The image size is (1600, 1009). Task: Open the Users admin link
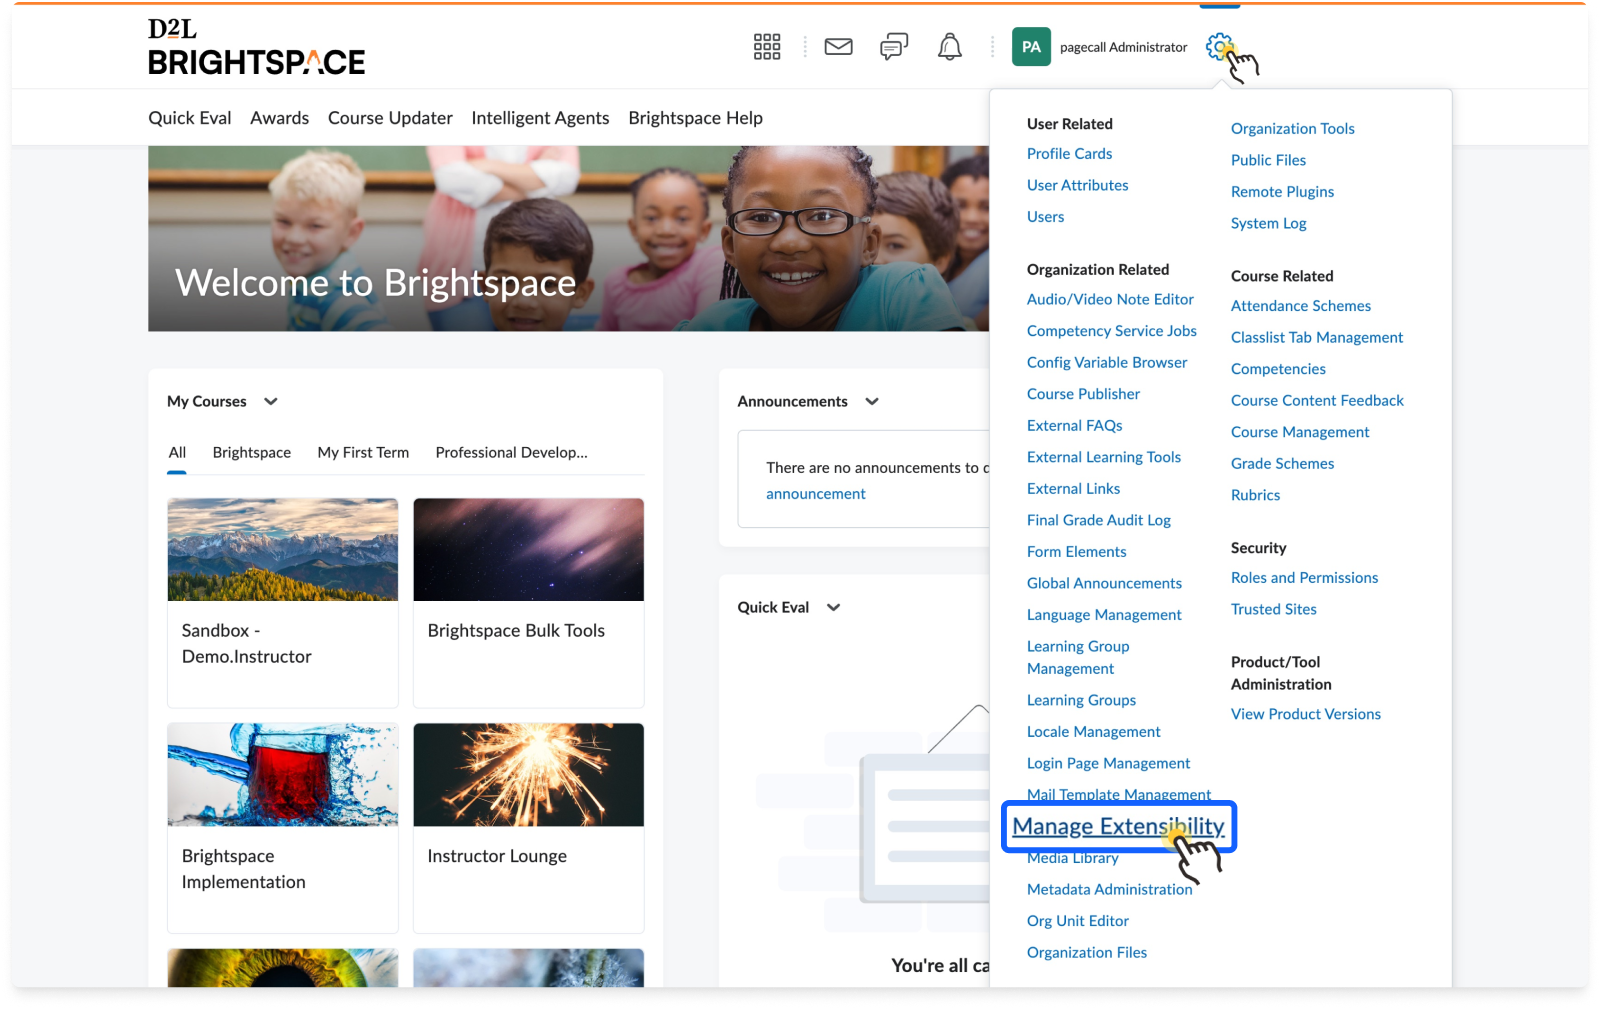click(1045, 217)
